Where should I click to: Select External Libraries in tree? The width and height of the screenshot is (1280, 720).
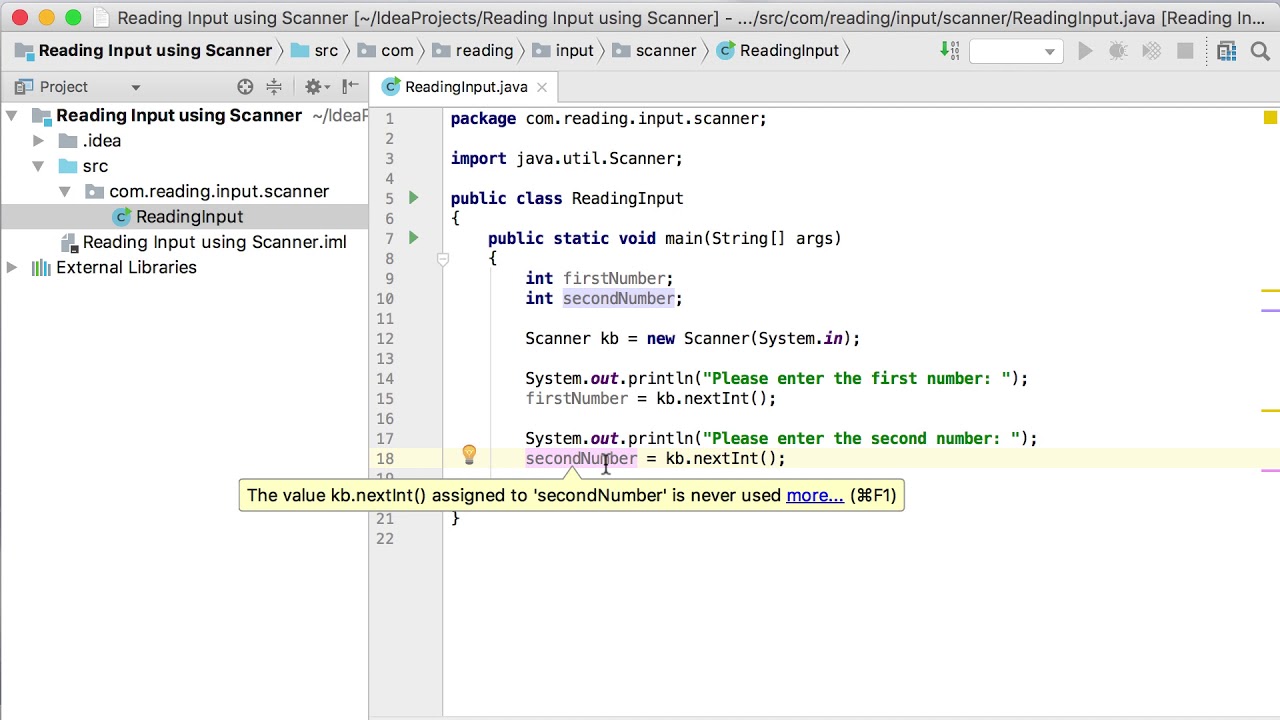[x=126, y=267]
